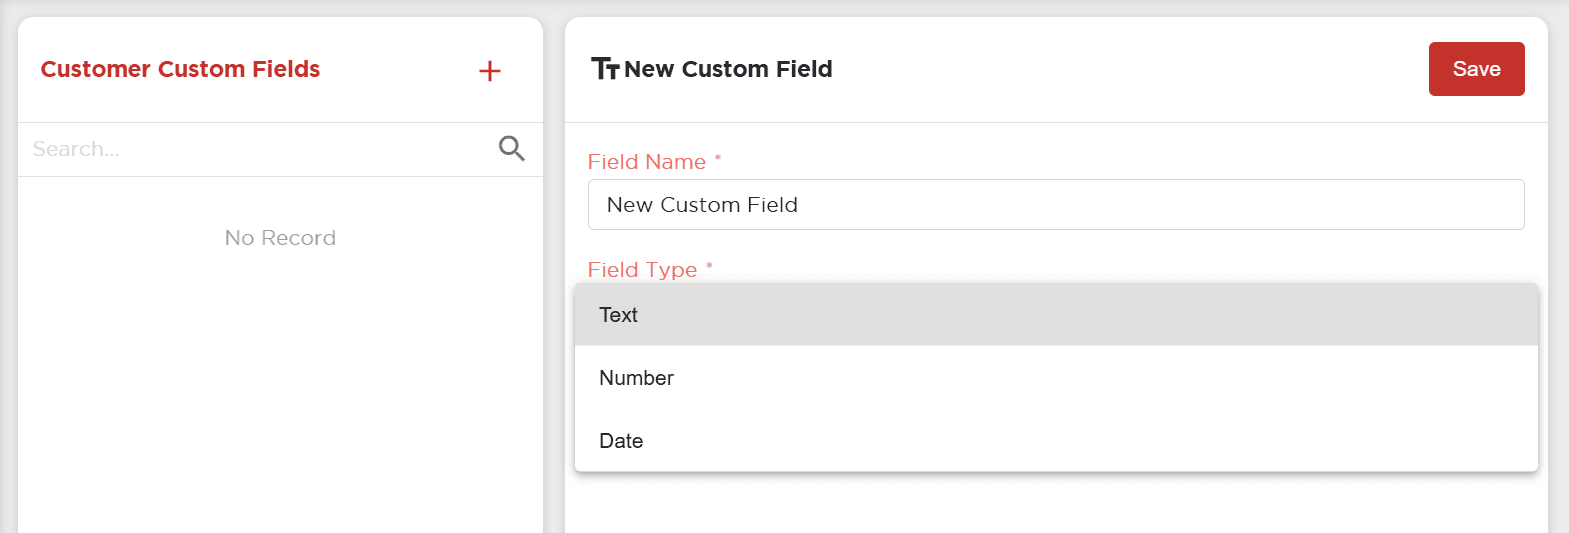Click the Customer Custom Fields heading
Screen dimensions: 1569x533
[180, 69]
